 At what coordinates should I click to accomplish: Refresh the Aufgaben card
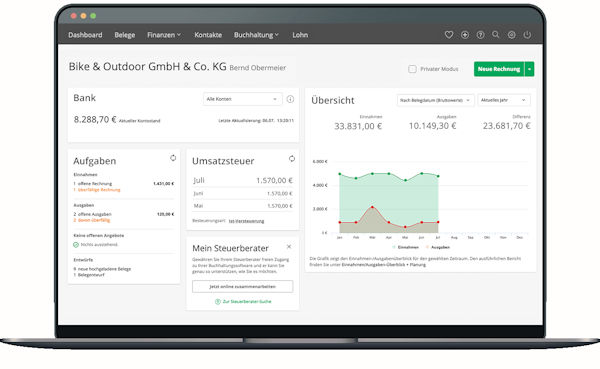click(173, 158)
